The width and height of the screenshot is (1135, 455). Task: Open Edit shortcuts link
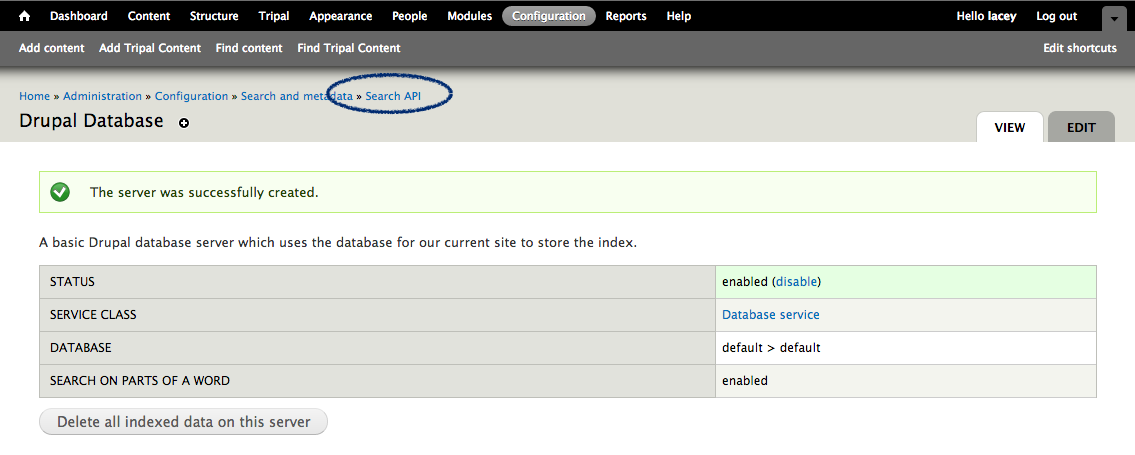(1079, 48)
